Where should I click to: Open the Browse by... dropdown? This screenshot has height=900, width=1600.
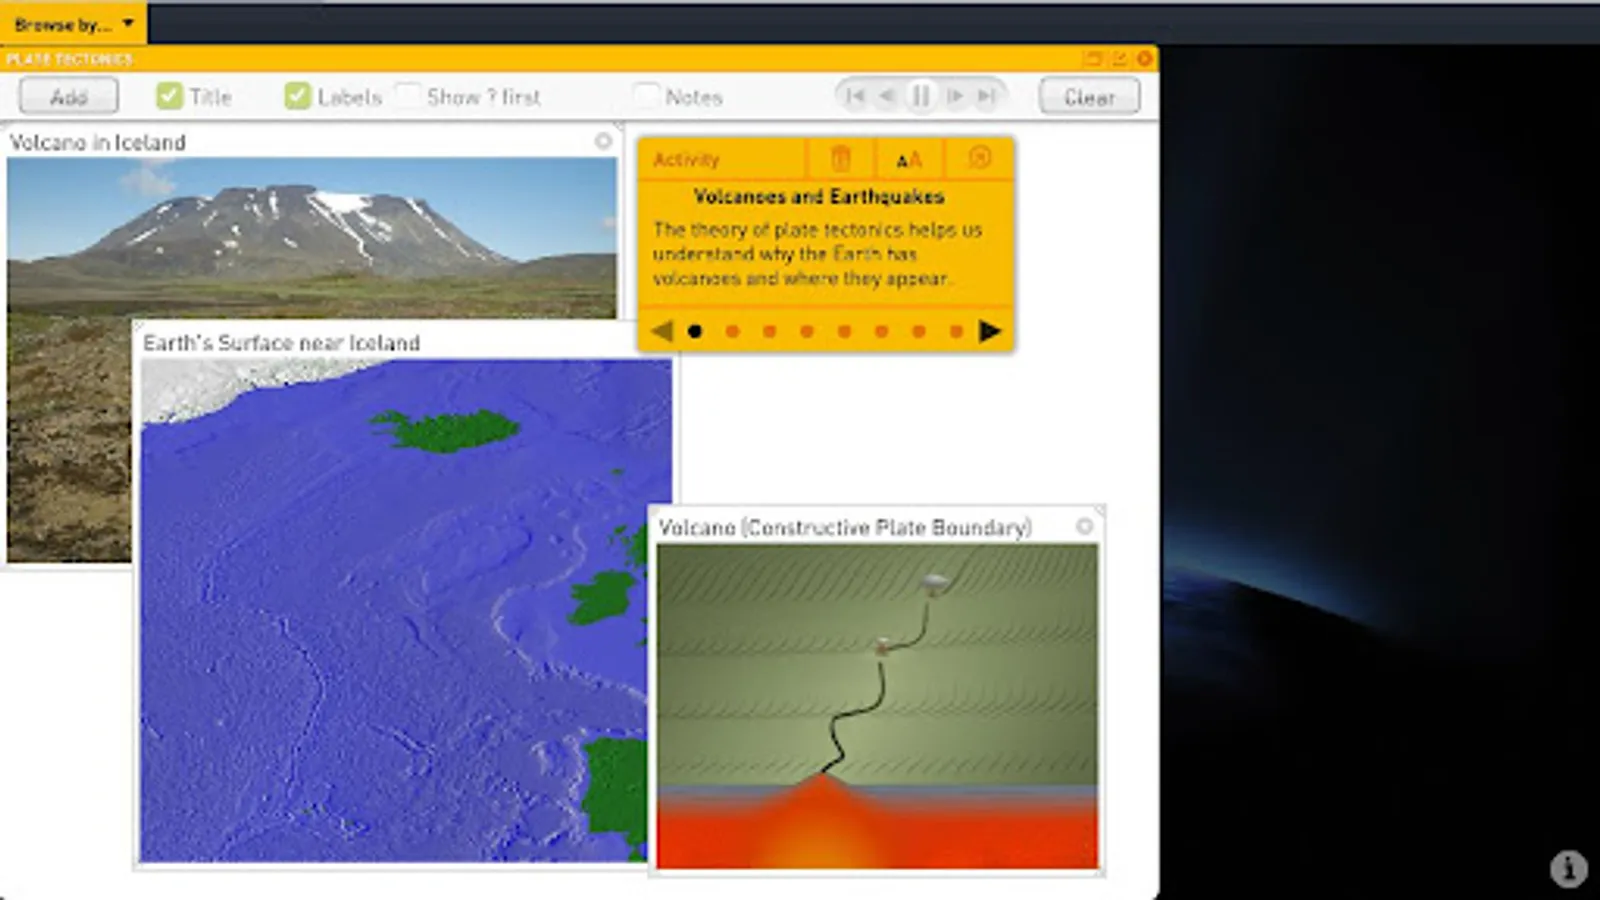(x=73, y=23)
